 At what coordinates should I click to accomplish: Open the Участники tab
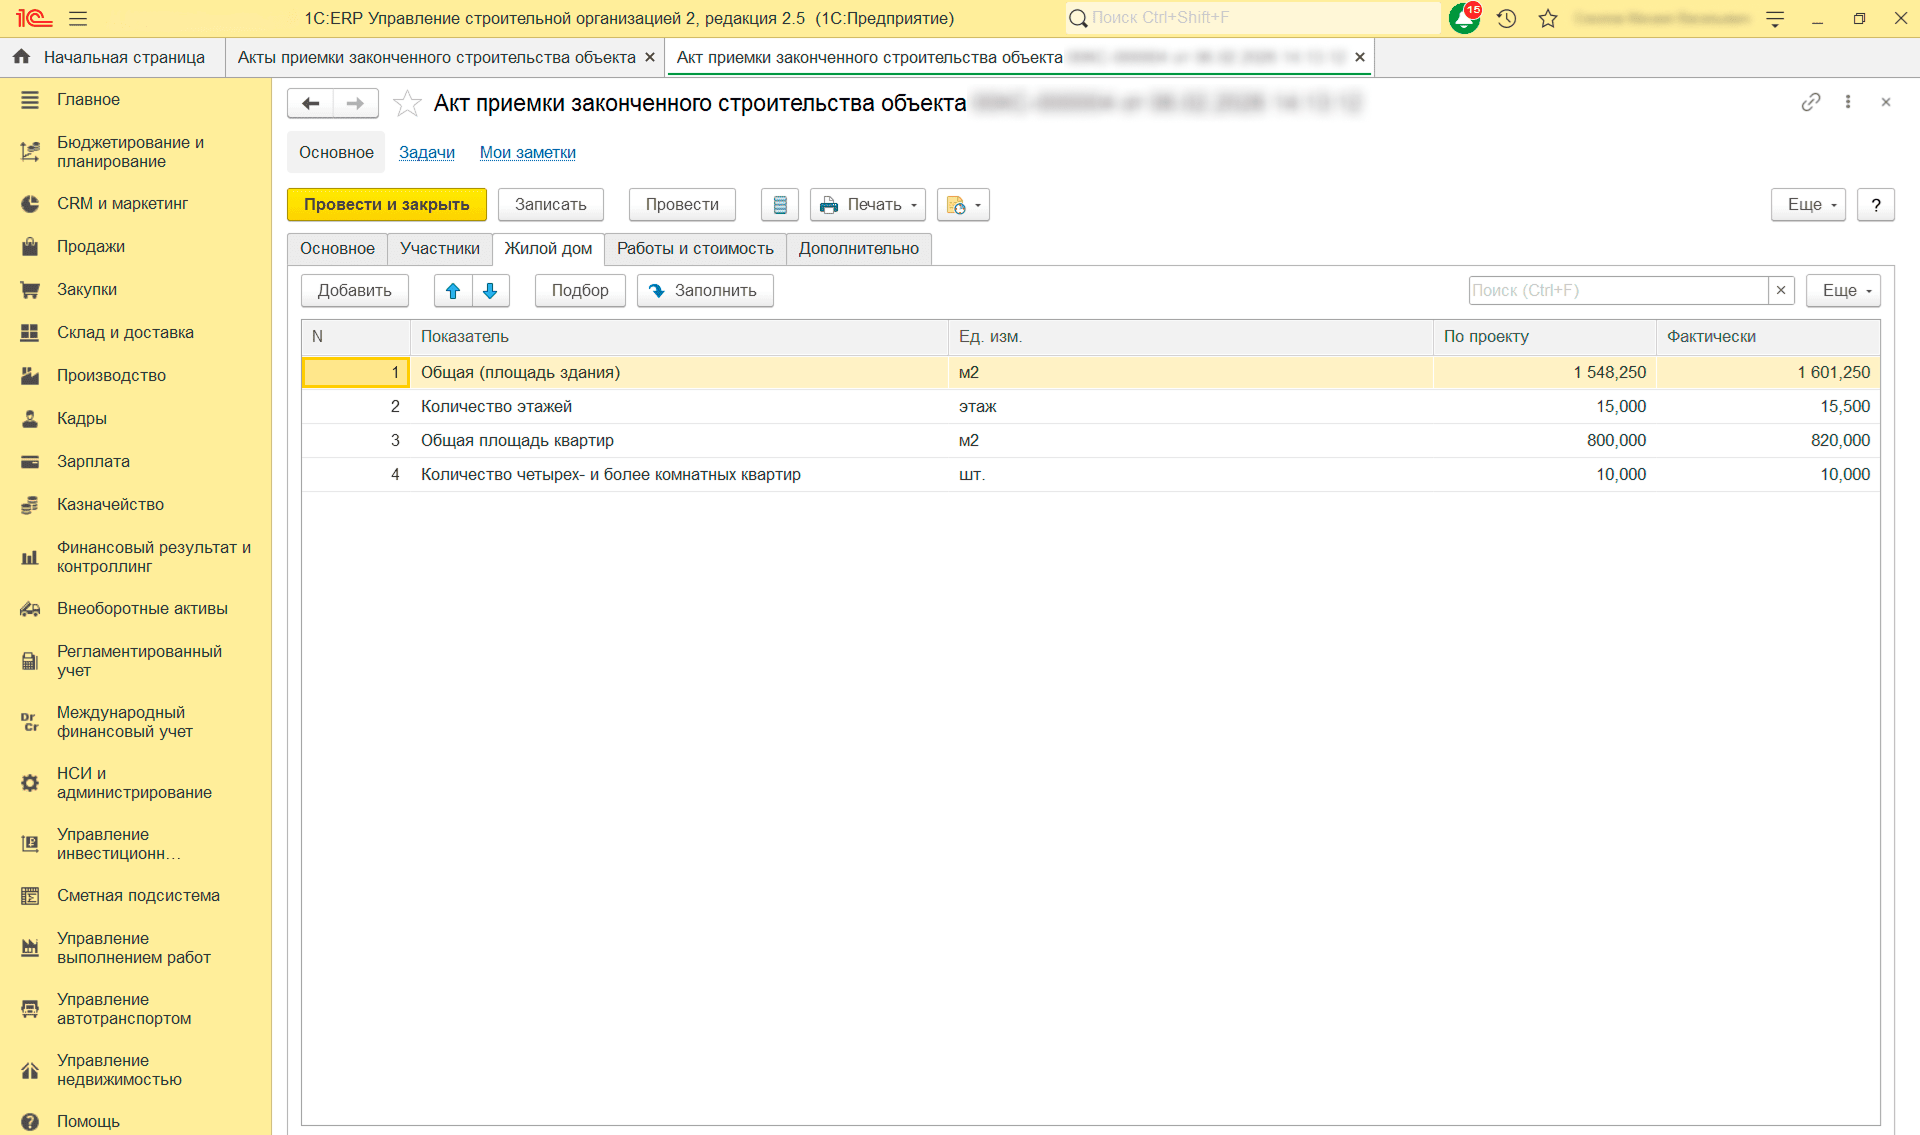coord(439,249)
